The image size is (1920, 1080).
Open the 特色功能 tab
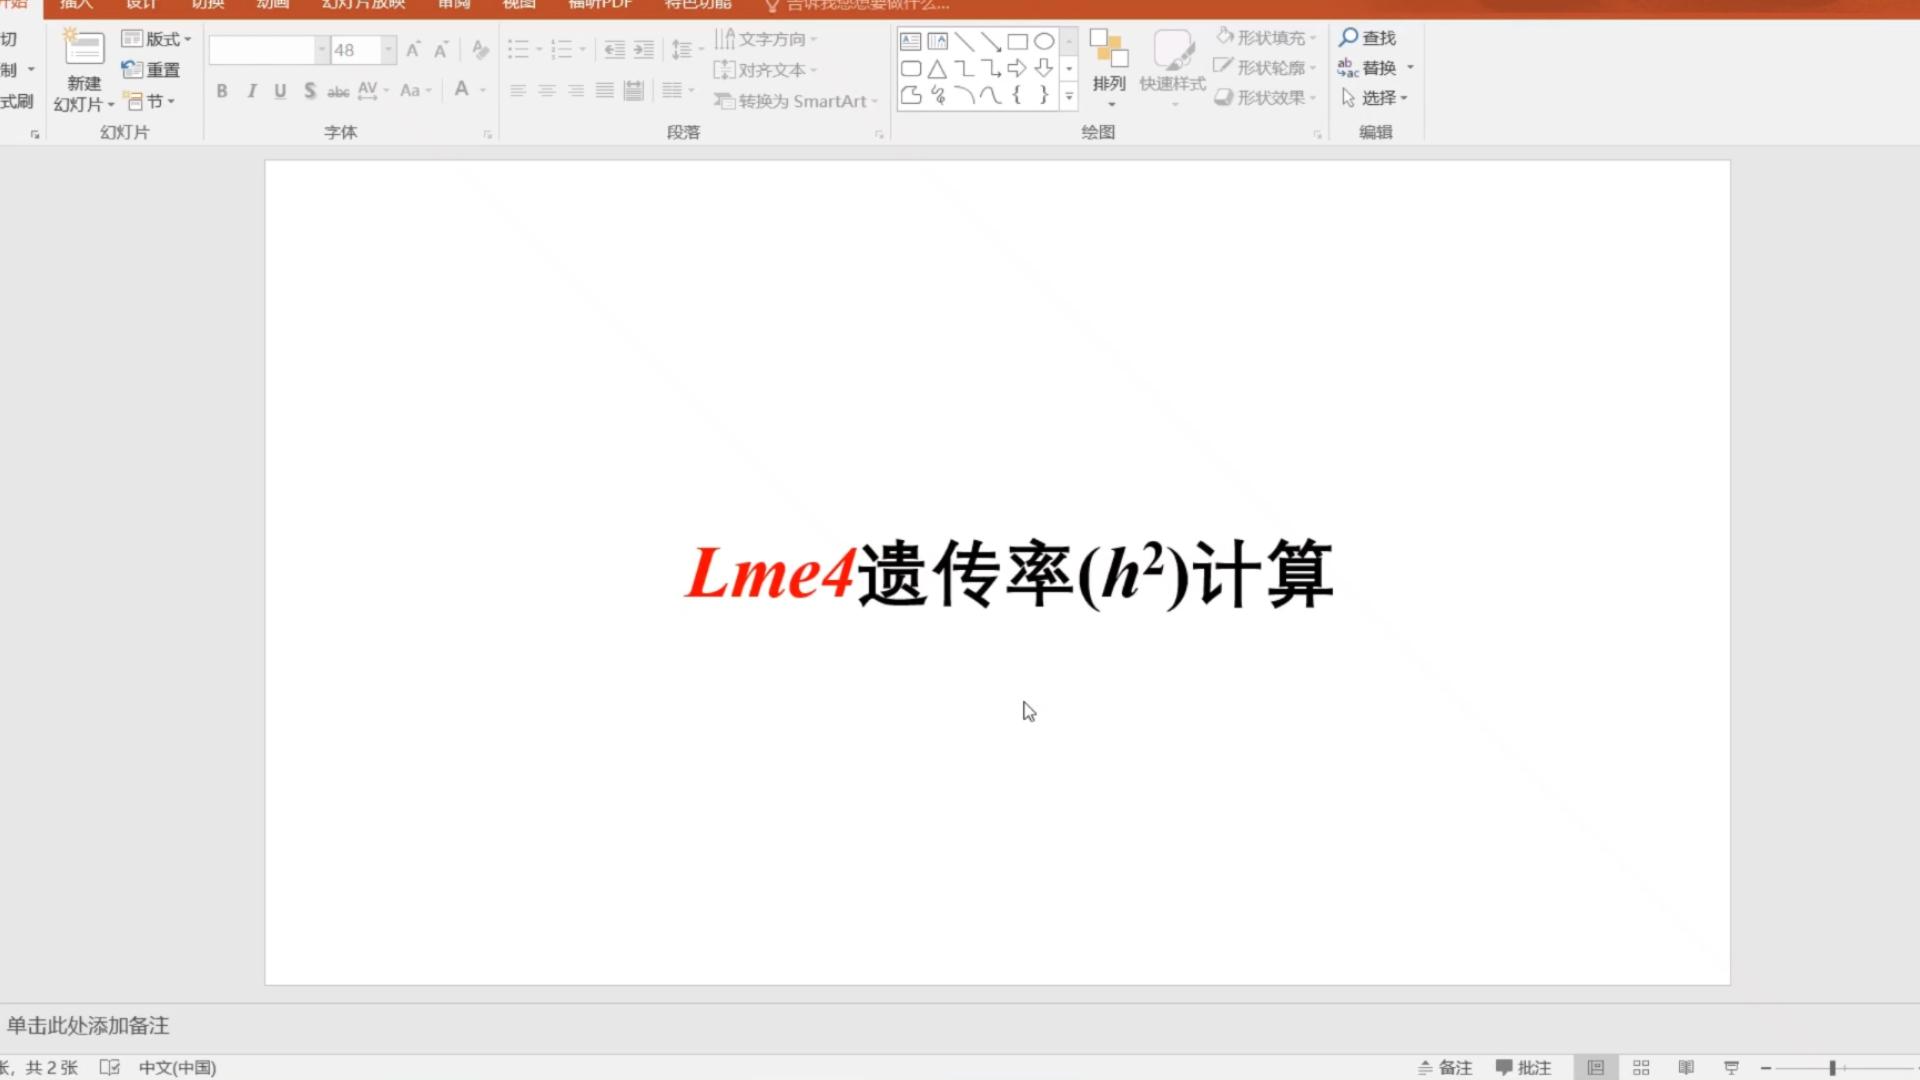pos(698,5)
